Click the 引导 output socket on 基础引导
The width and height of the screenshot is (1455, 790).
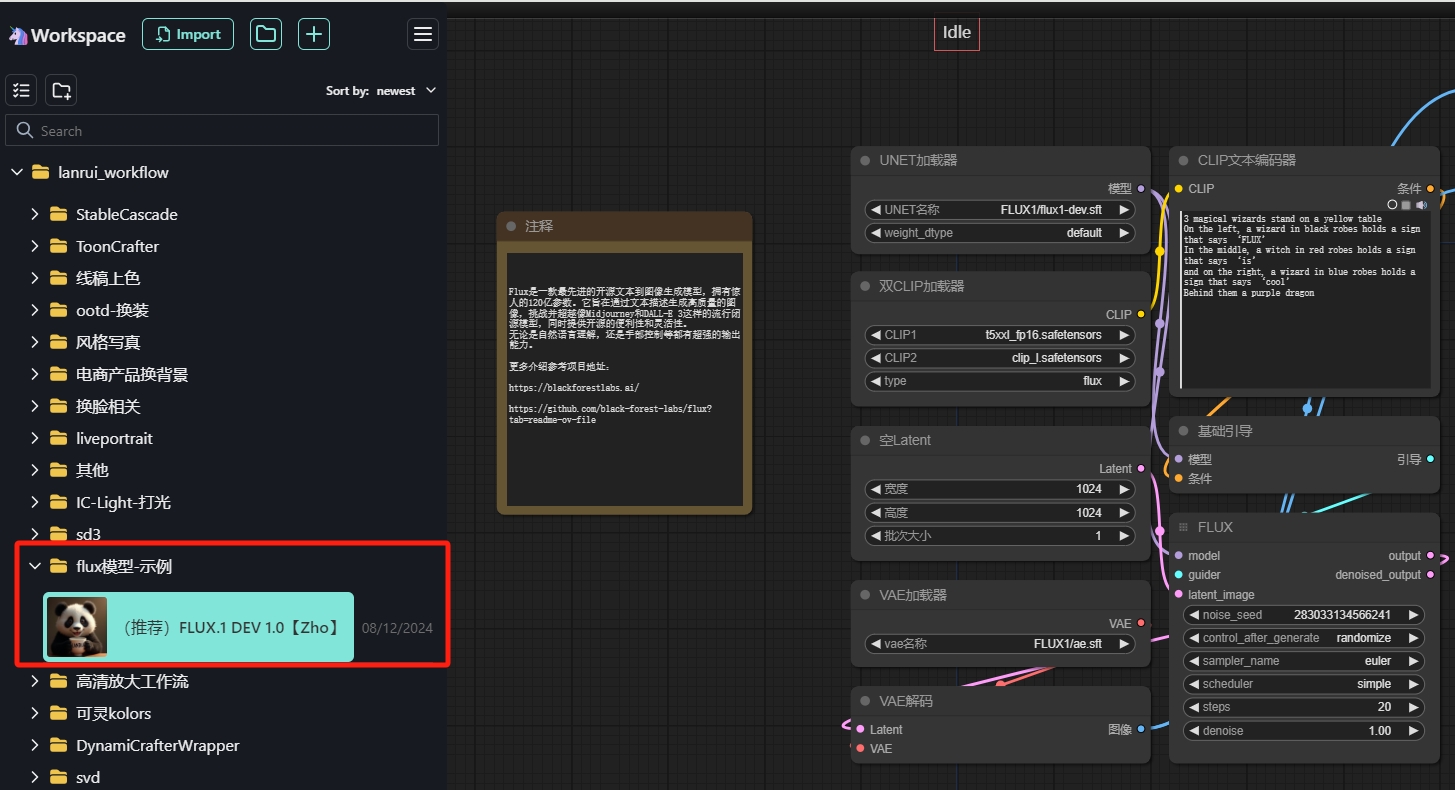[1431, 459]
